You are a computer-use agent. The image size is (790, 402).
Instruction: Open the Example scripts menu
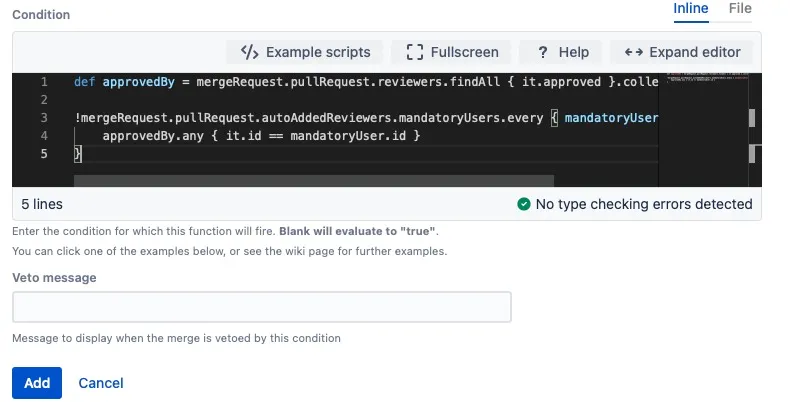305,52
